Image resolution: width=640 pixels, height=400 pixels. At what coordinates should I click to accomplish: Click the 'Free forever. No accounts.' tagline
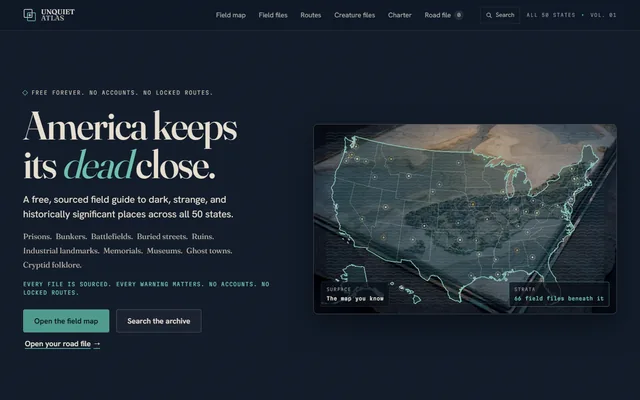(x=122, y=93)
